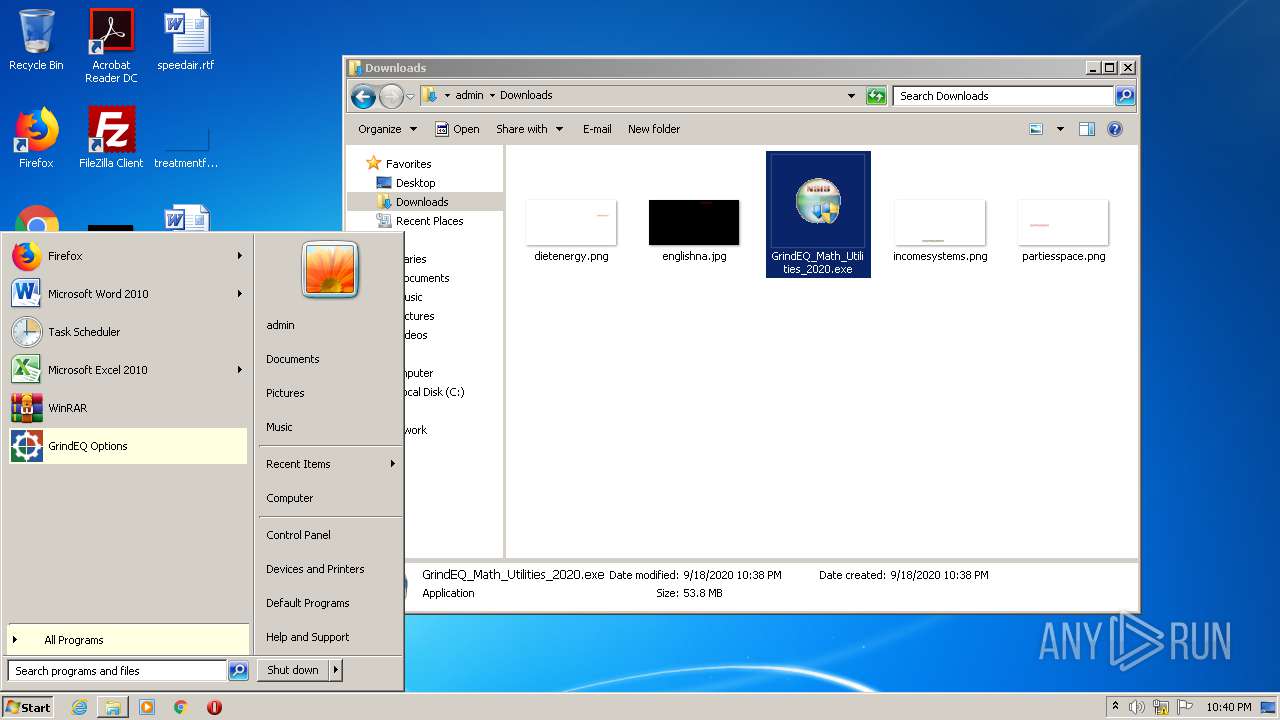Image resolution: width=1280 pixels, height=720 pixels.
Task: Open Acrobat Reader DC desktop shortcut
Action: click(111, 45)
